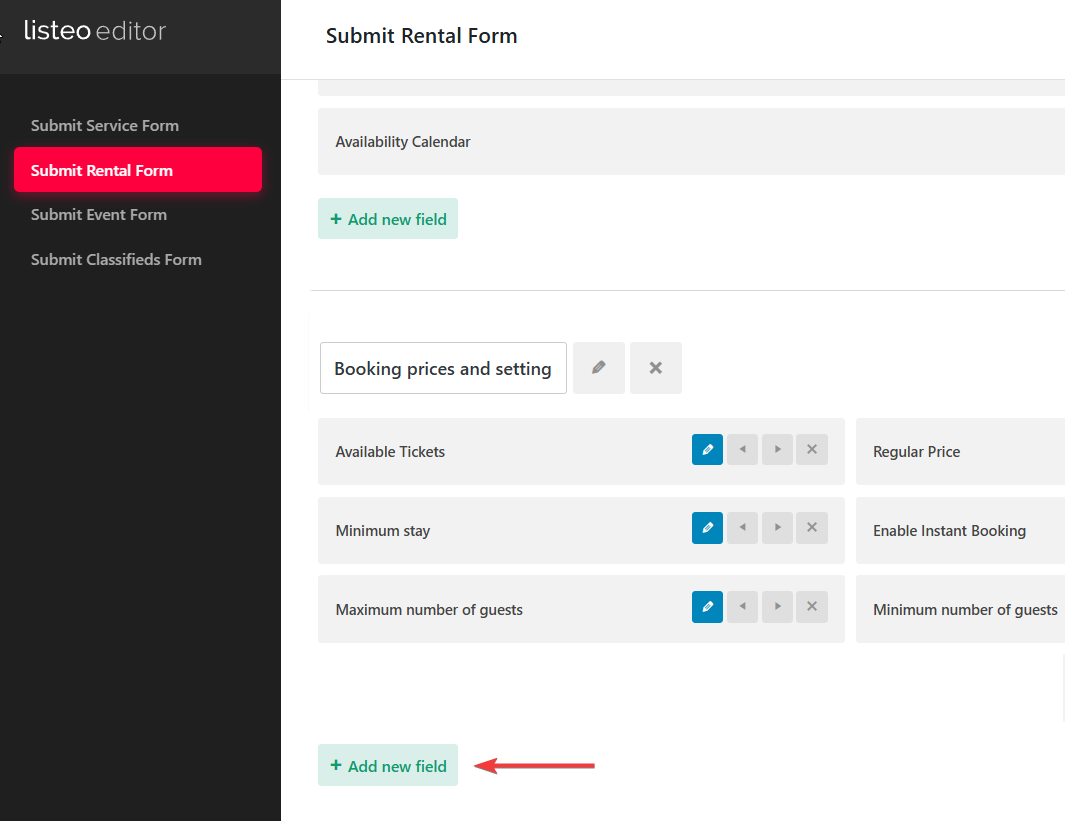The width and height of the screenshot is (1065, 821).
Task: Go to Submit Event Form
Action: 99,215
